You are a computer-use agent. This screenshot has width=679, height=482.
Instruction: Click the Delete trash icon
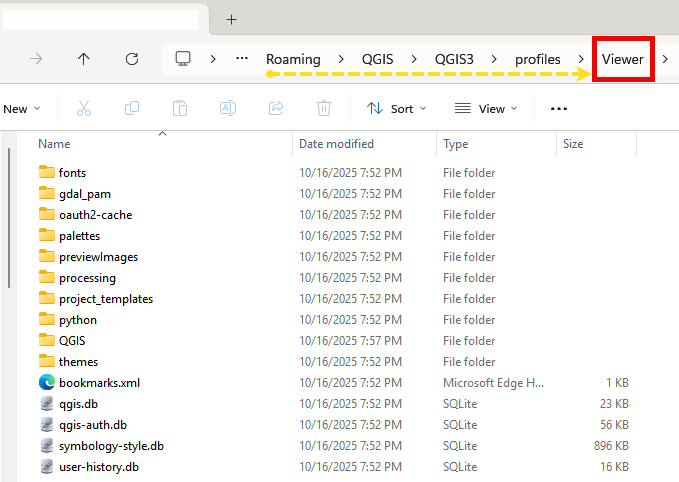[x=323, y=108]
